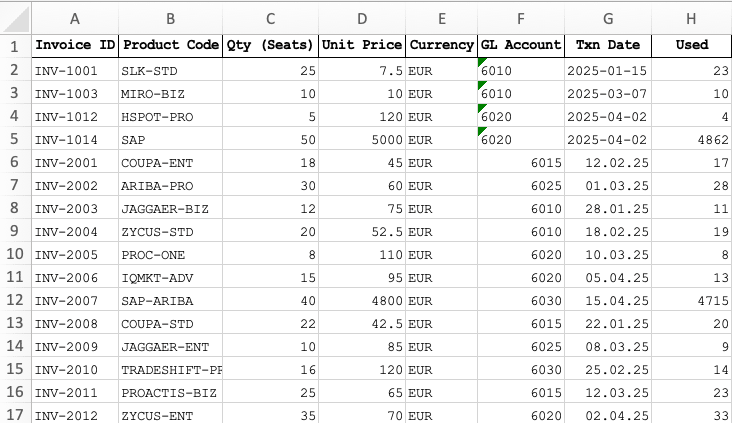Screen dimensions: 732x423
Task: Select row 12 header
Action: [x=14, y=300]
